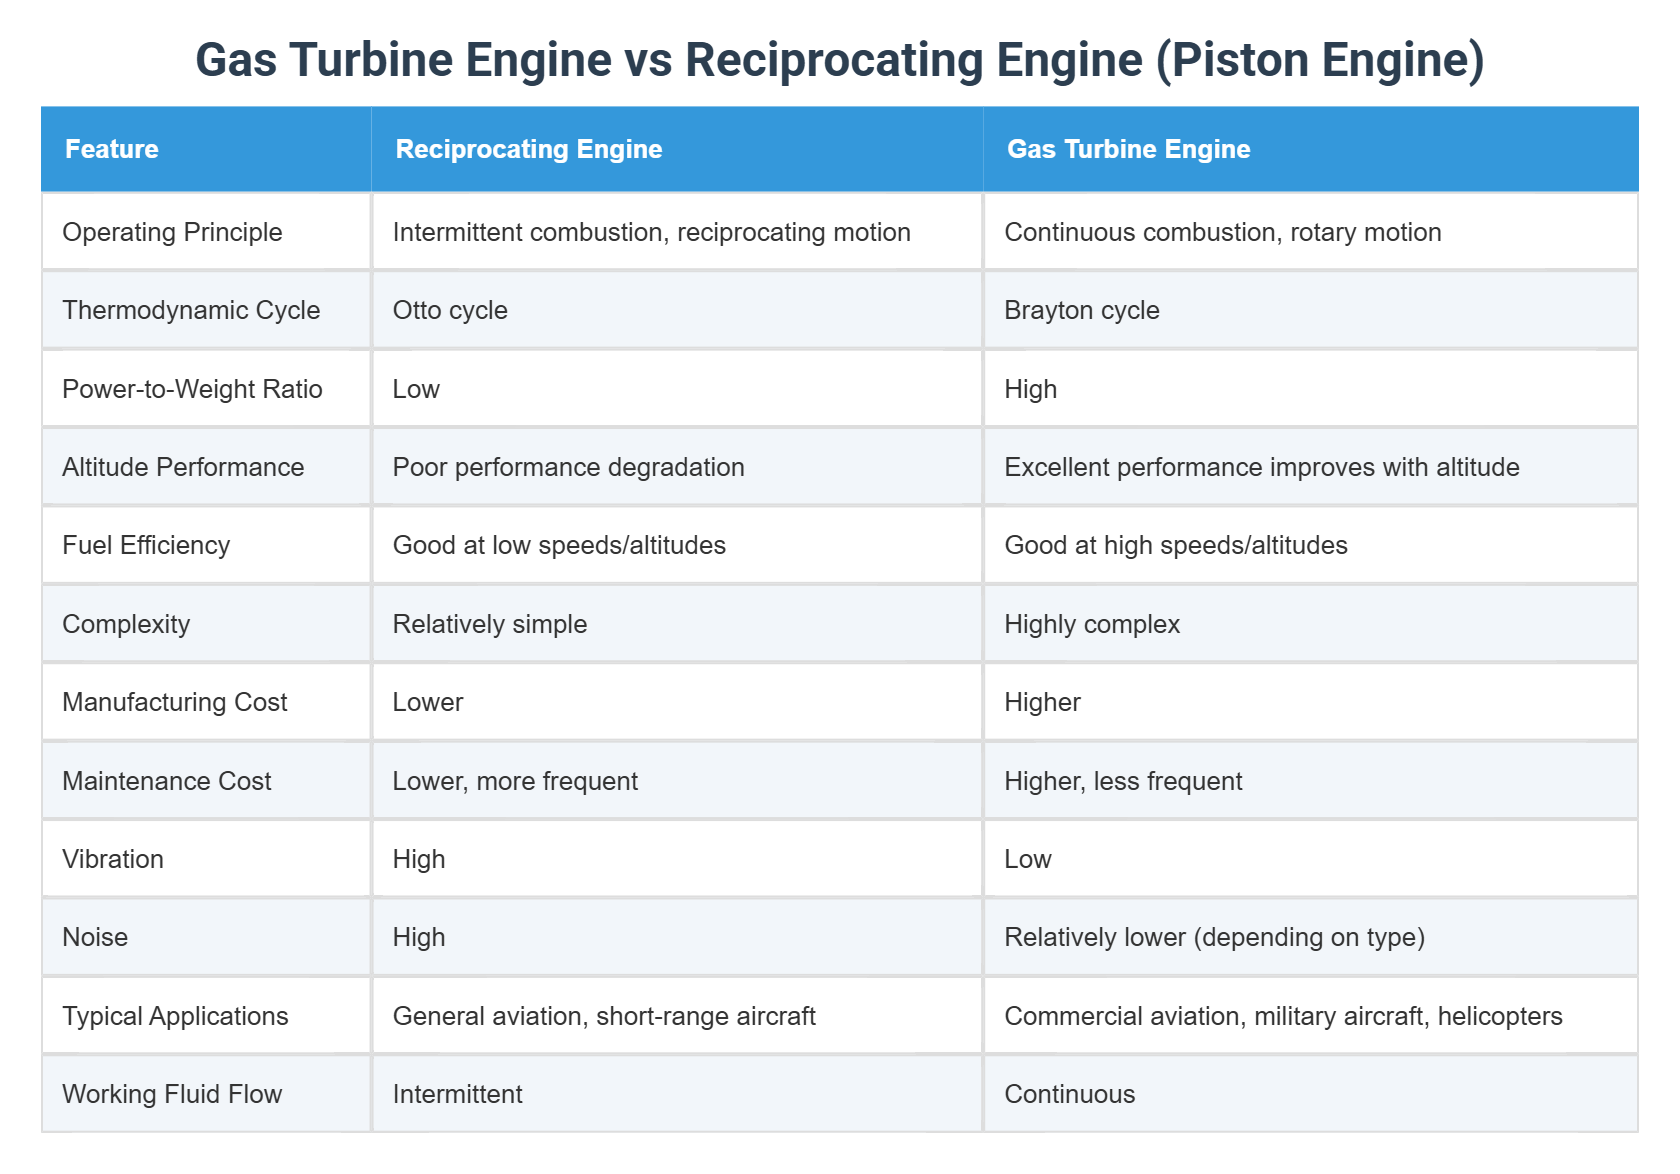Viewport: 1680px width, 1174px height.
Task: Click the General aviation, short-range aircraft cell
Action: 604,1016
